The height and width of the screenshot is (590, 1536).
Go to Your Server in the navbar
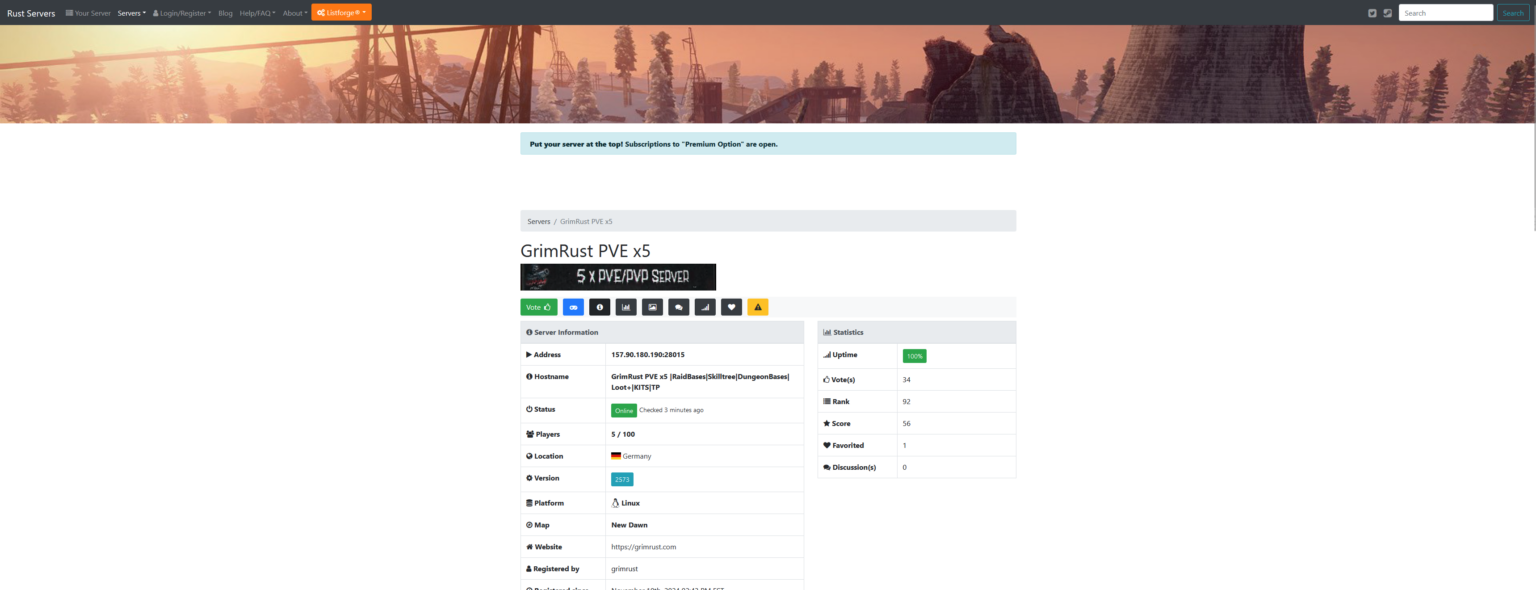click(x=88, y=13)
